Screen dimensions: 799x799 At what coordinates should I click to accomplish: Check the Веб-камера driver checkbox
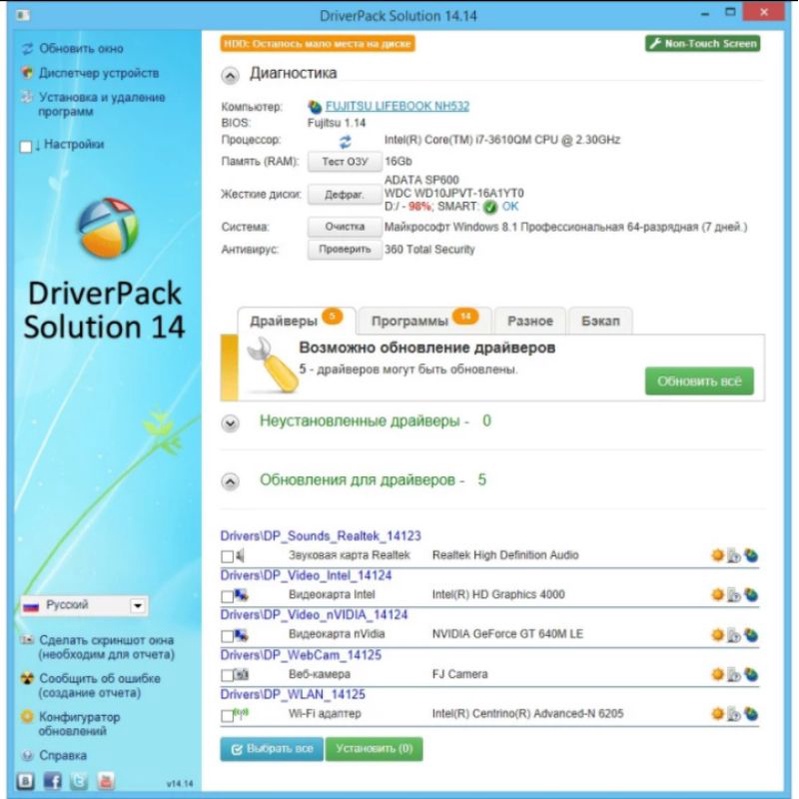click(227, 676)
